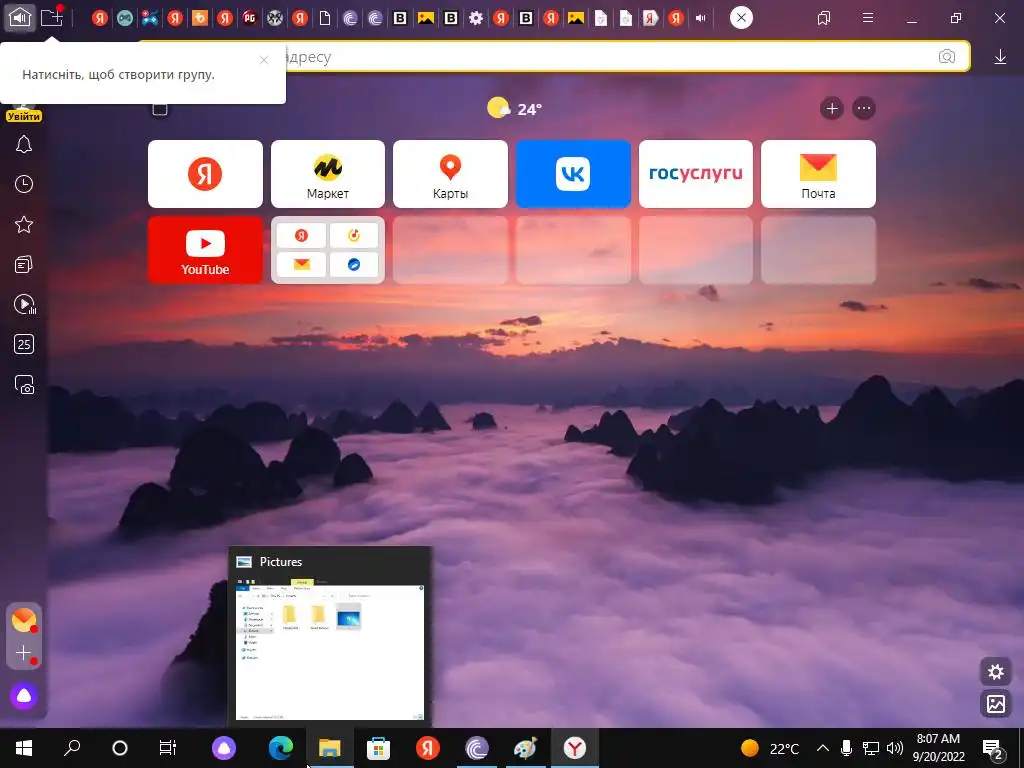Open taskbar search magnifier
This screenshot has height=768, width=1024.
72,748
